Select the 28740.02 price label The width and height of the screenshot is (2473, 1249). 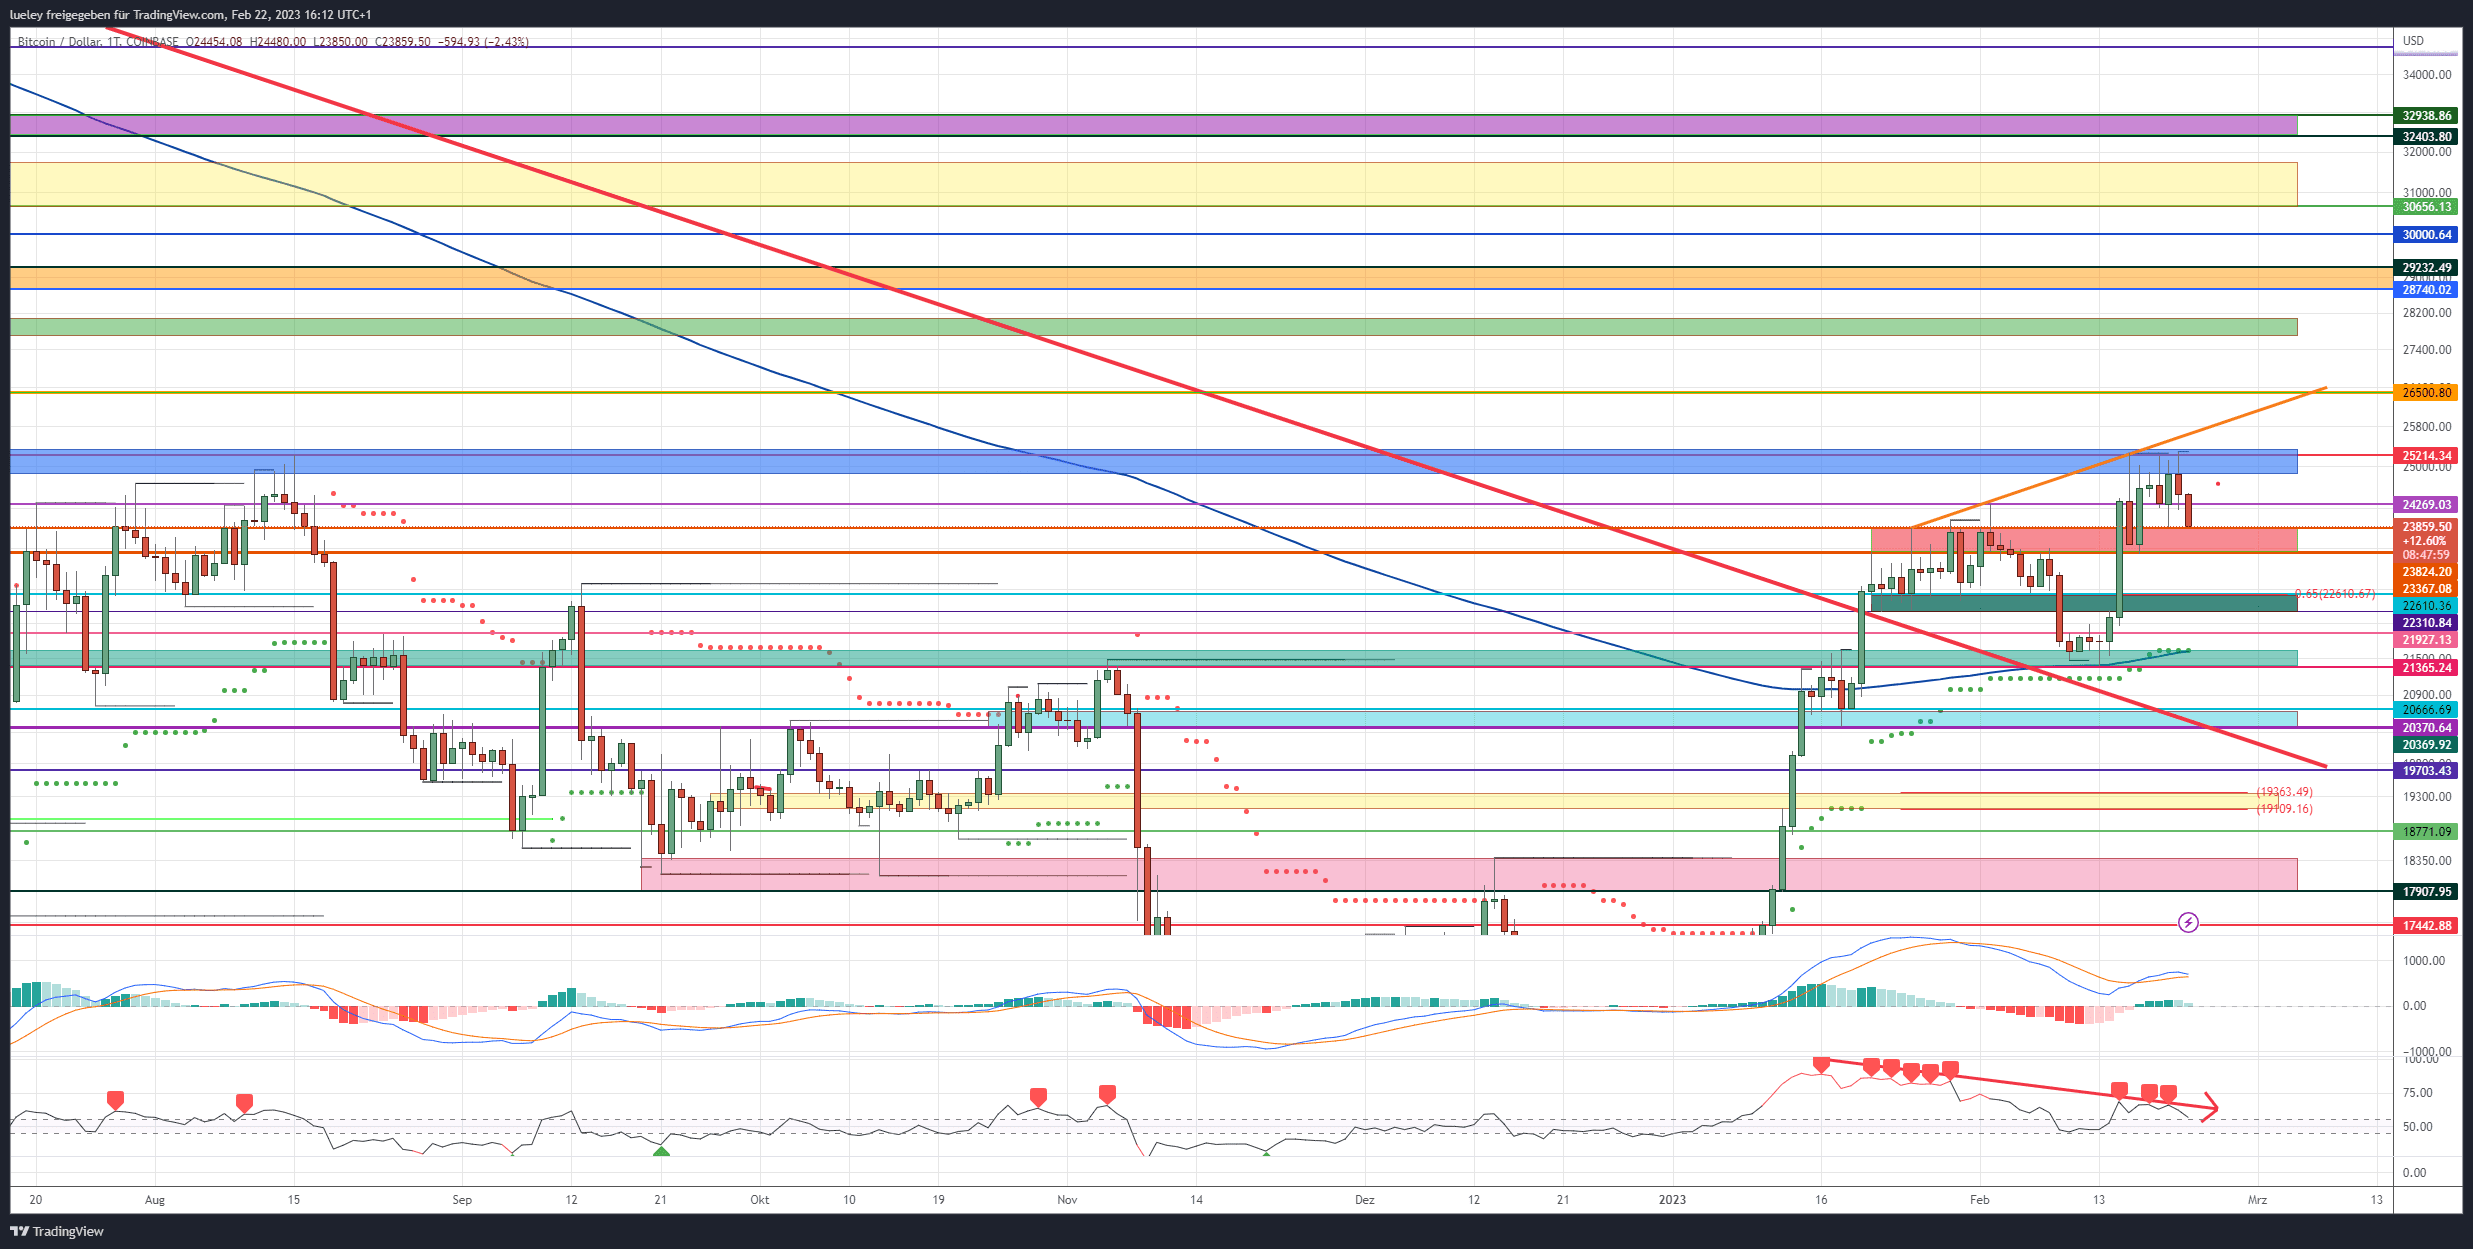(2426, 290)
